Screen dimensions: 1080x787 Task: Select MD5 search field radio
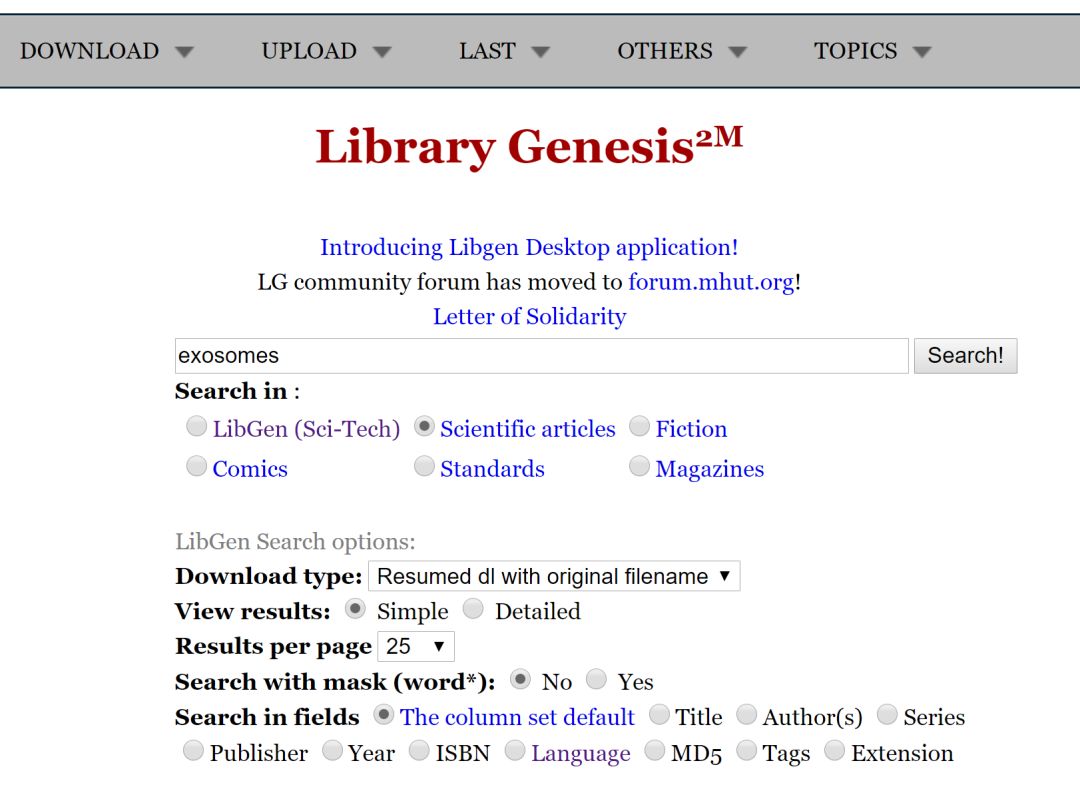coord(655,751)
